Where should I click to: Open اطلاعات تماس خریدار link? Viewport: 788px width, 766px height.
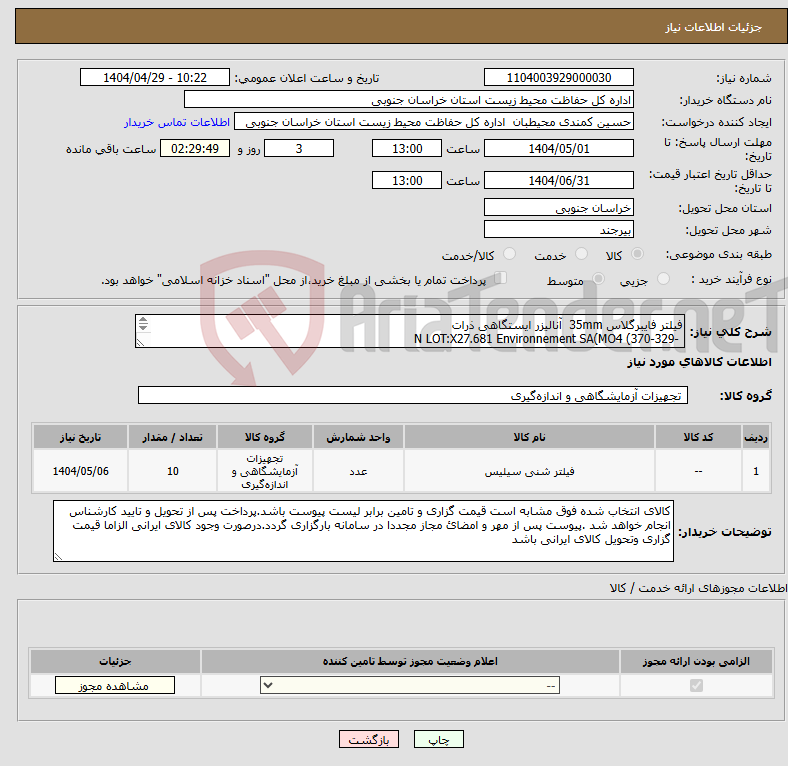[177, 122]
